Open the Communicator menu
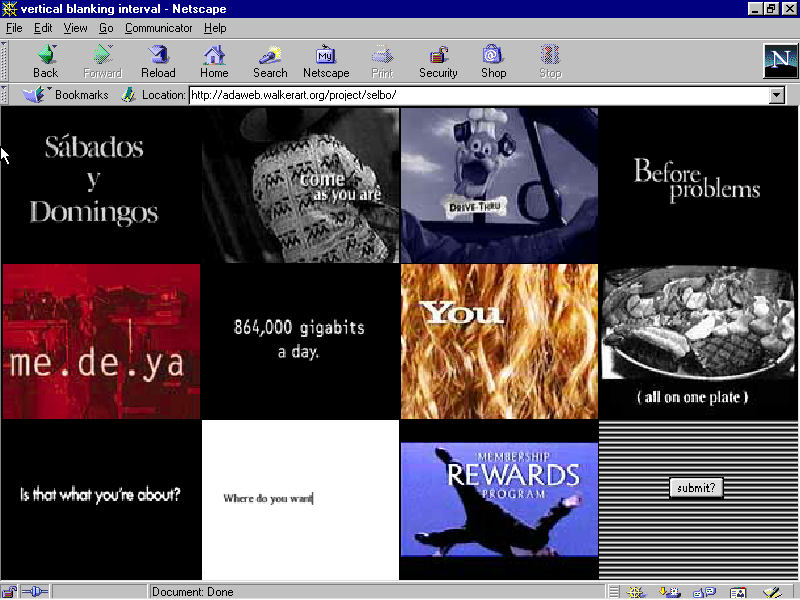Screen dimensions: 800x600 (158, 28)
